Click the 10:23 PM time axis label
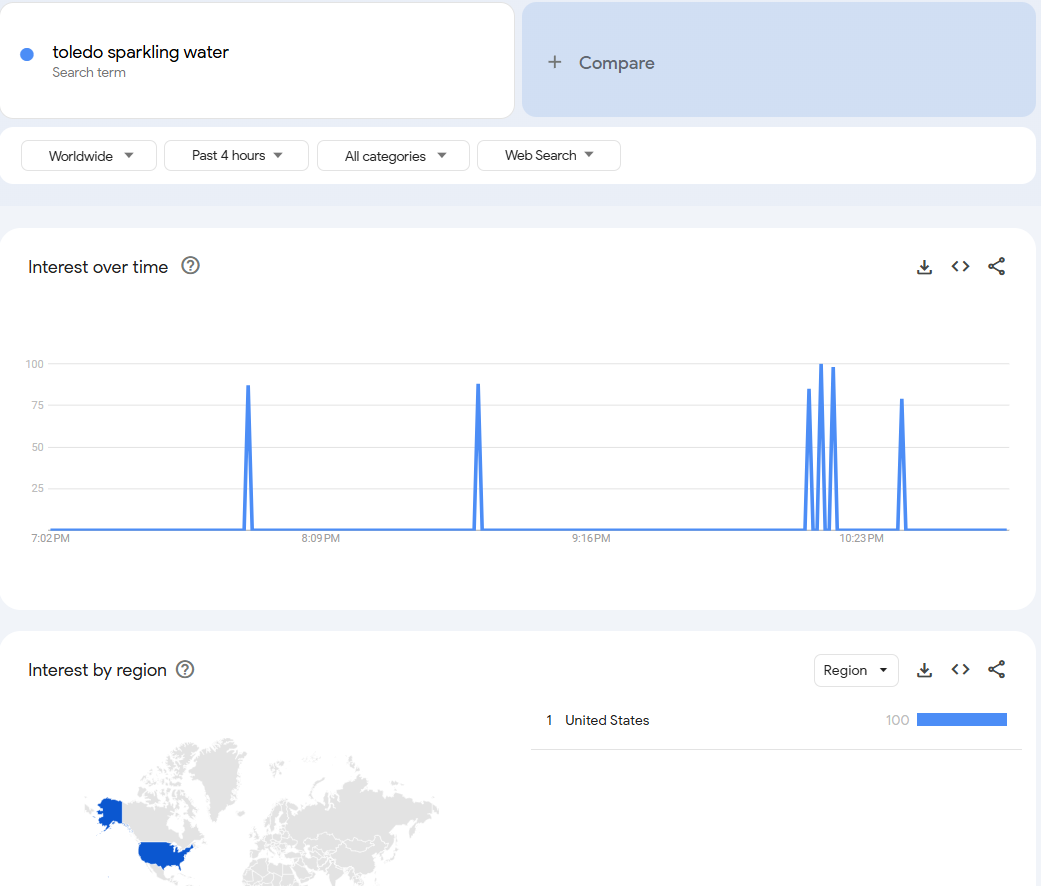The height and width of the screenshot is (886, 1041). point(861,538)
